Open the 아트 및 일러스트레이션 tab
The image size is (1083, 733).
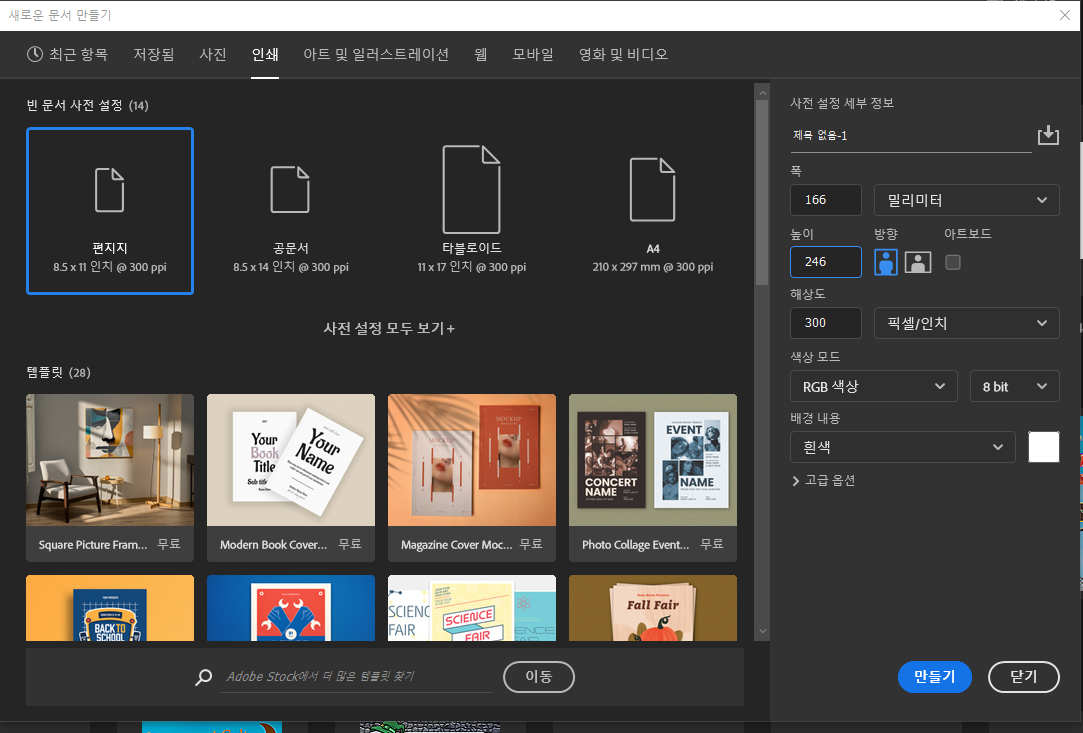pos(376,54)
